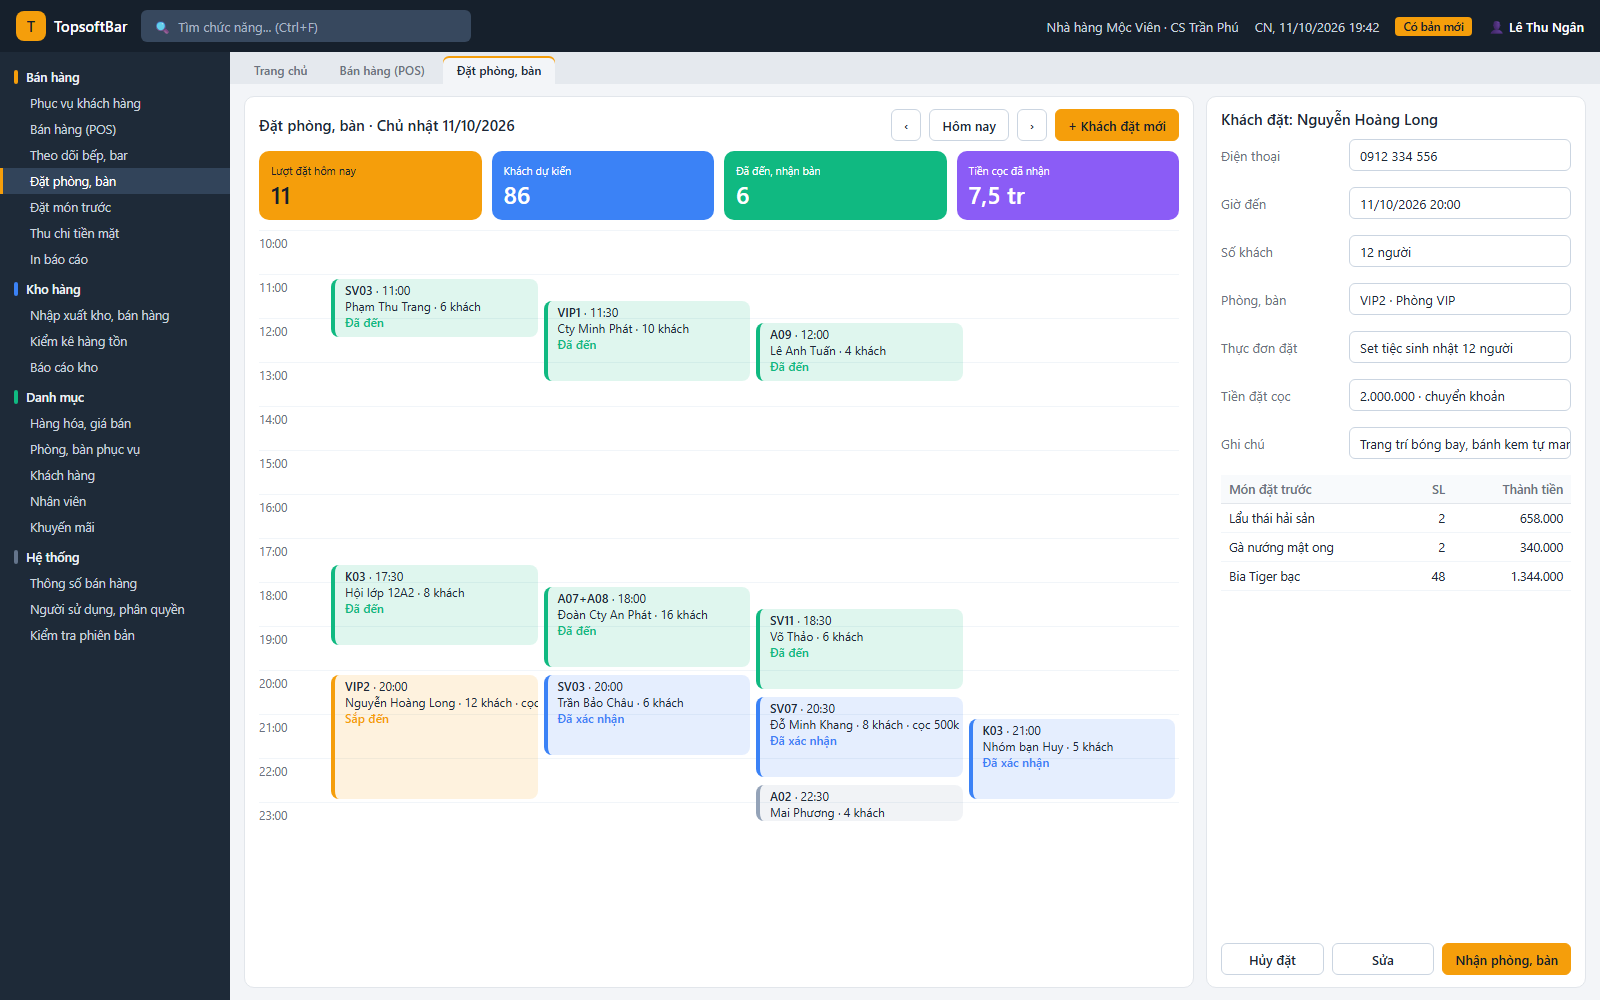The image size is (1600, 1000).
Task: Click the TopsoftBar logo icon
Action: pos(31,26)
